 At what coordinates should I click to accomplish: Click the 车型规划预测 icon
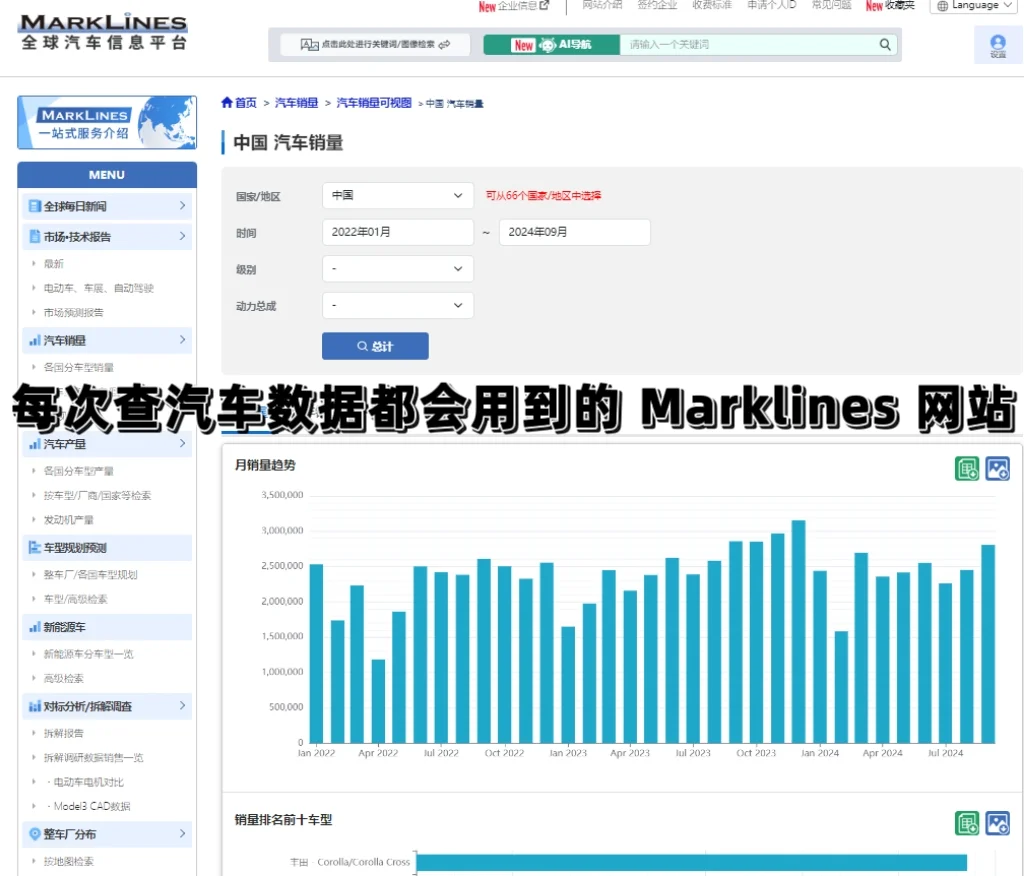tap(35, 547)
